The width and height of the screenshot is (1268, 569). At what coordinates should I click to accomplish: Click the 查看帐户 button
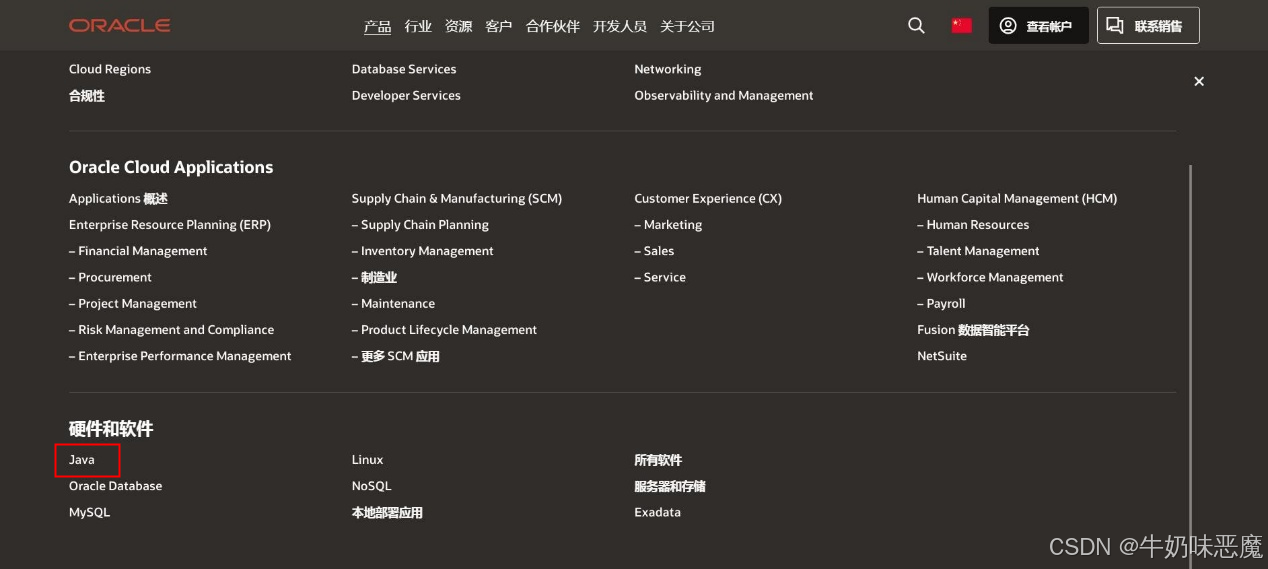[x=1038, y=25]
